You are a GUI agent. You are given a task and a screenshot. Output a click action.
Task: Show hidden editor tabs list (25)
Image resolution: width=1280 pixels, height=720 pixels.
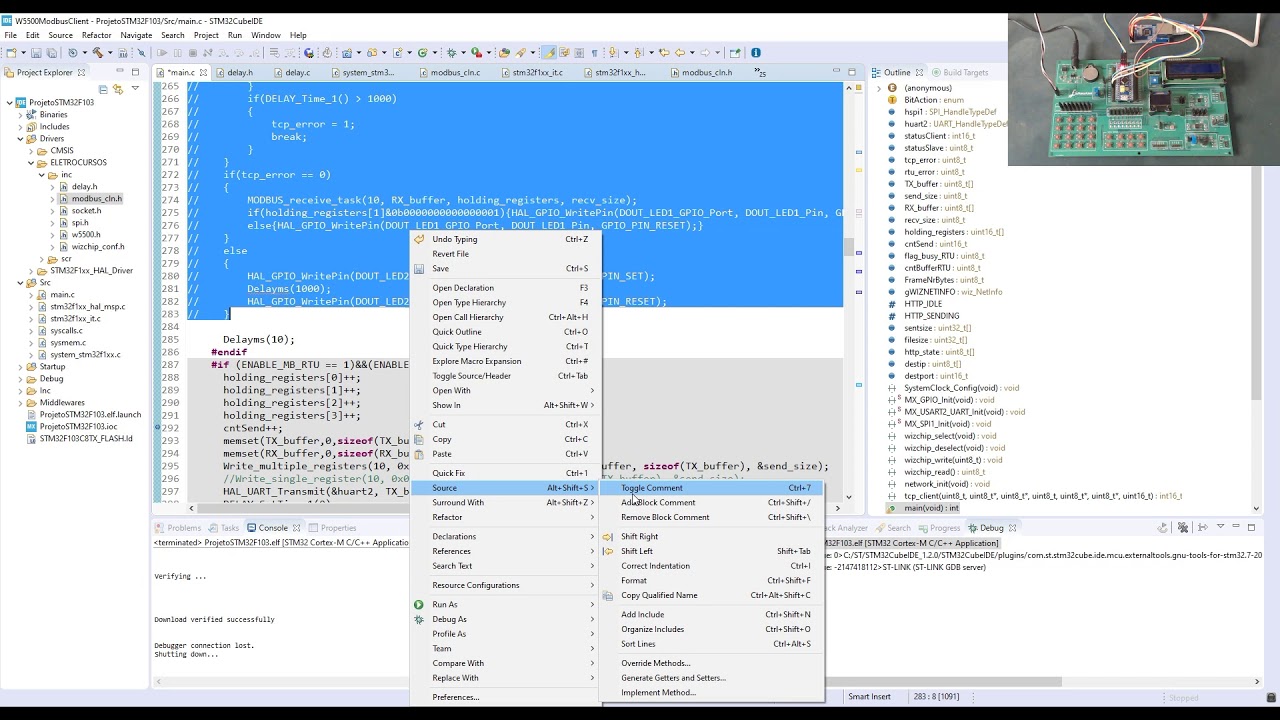(x=761, y=73)
